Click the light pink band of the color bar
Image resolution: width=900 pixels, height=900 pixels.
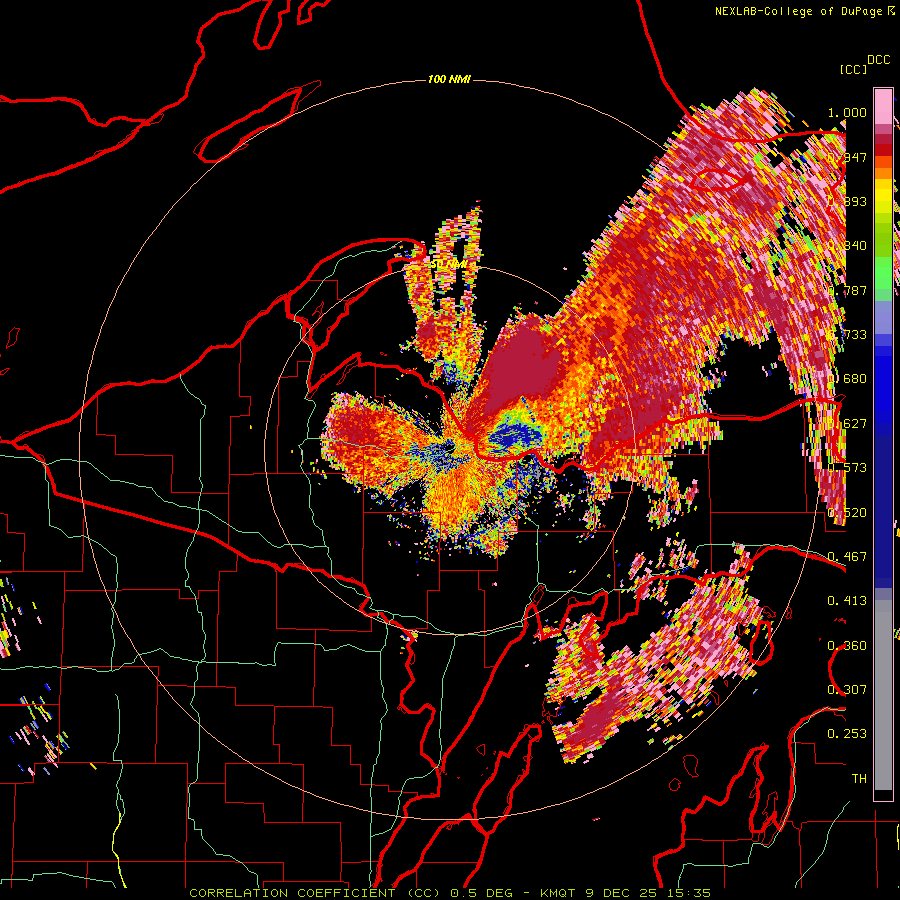[x=883, y=107]
